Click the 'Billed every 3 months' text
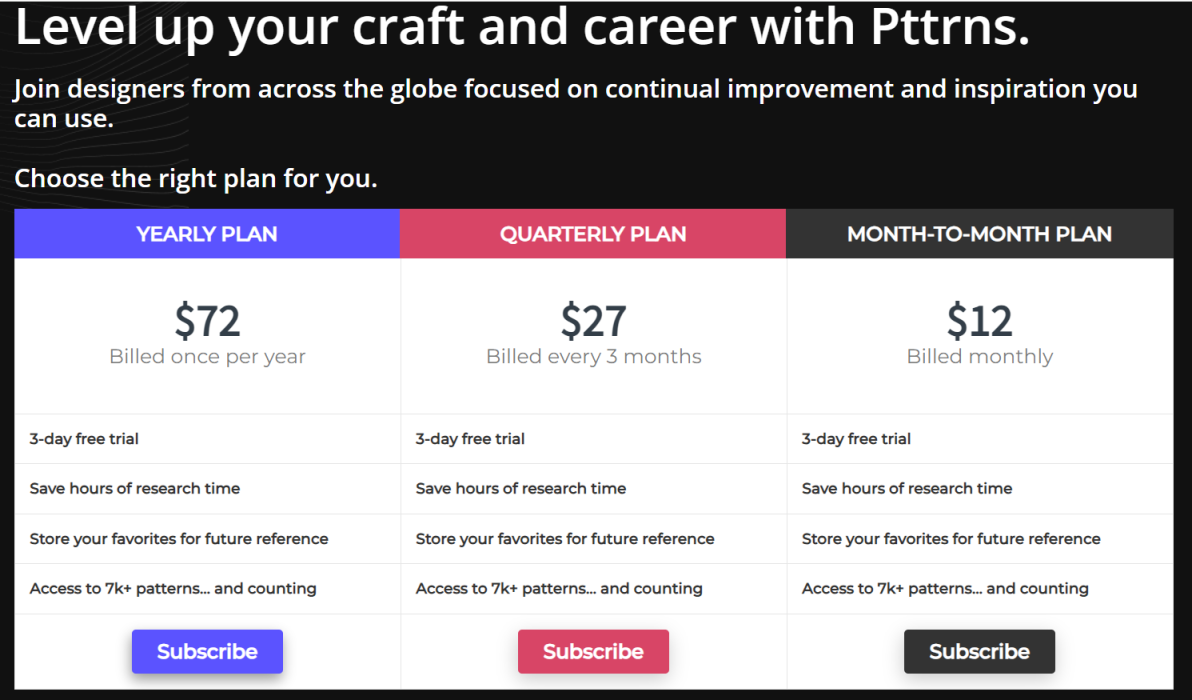The width and height of the screenshot is (1192, 700). 593,357
